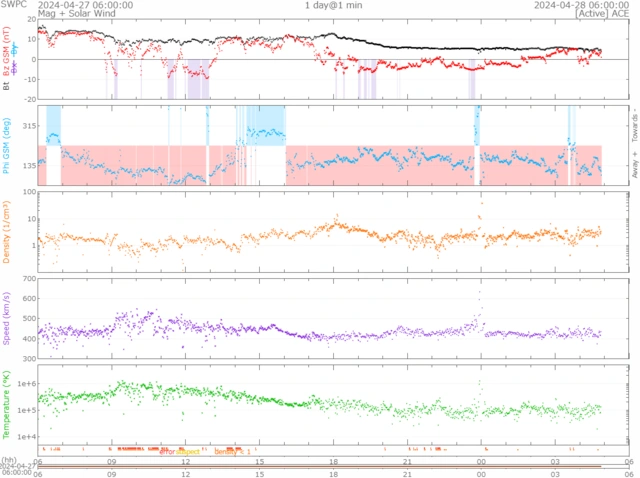
Task: Click the Towards - sector label
Action: [x=635, y=125]
